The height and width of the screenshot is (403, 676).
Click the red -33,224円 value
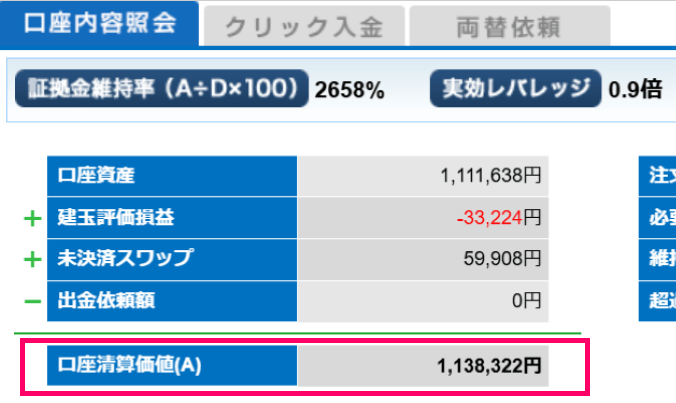point(498,217)
